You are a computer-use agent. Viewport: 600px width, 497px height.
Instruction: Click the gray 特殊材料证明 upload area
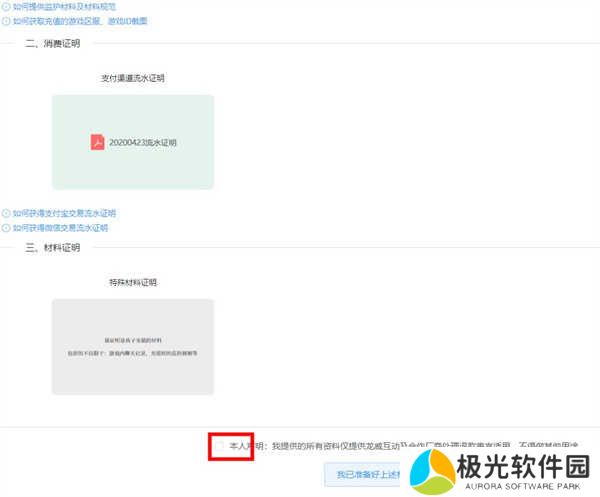133,346
